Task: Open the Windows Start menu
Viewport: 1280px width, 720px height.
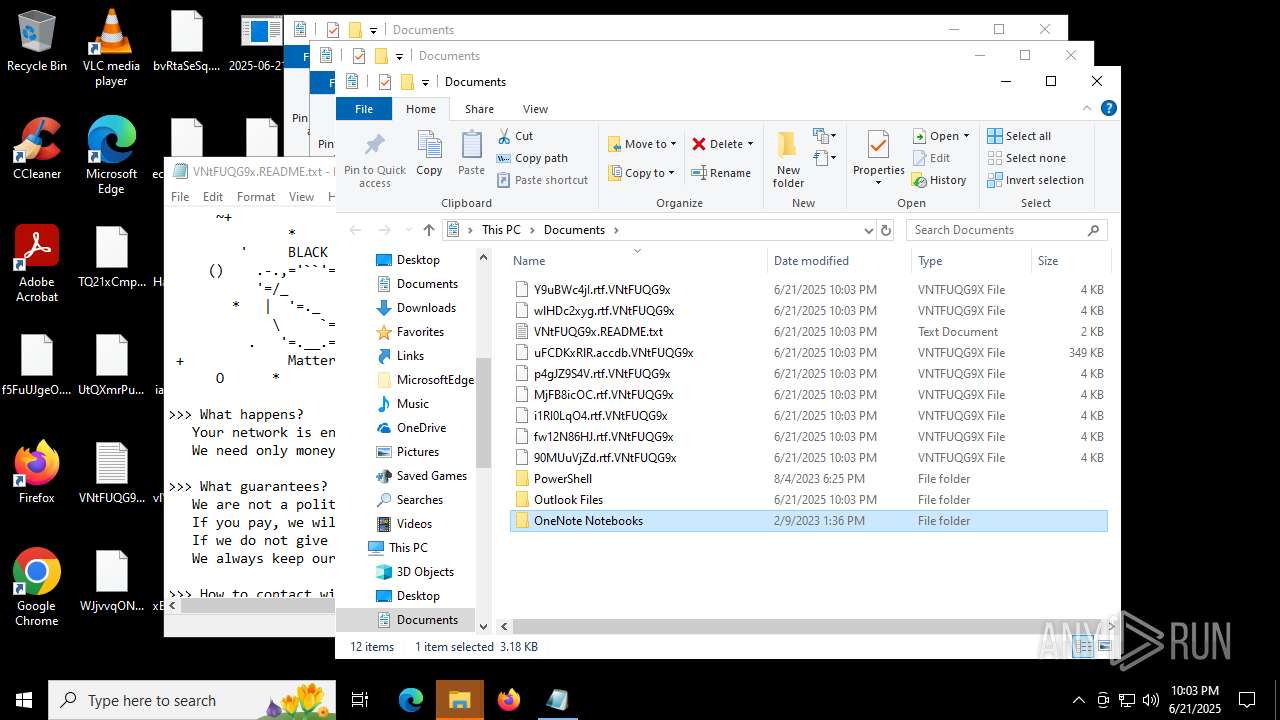Action: 24,700
